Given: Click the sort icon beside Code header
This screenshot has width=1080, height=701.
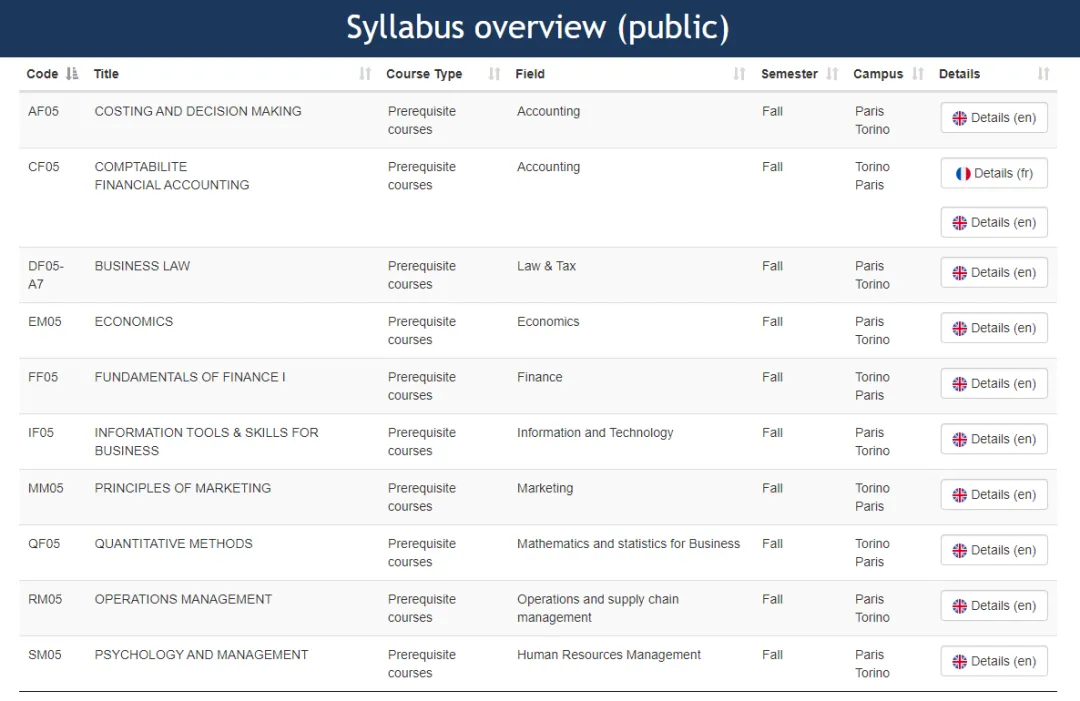Looking at the screenshot, I should (72, 74).
